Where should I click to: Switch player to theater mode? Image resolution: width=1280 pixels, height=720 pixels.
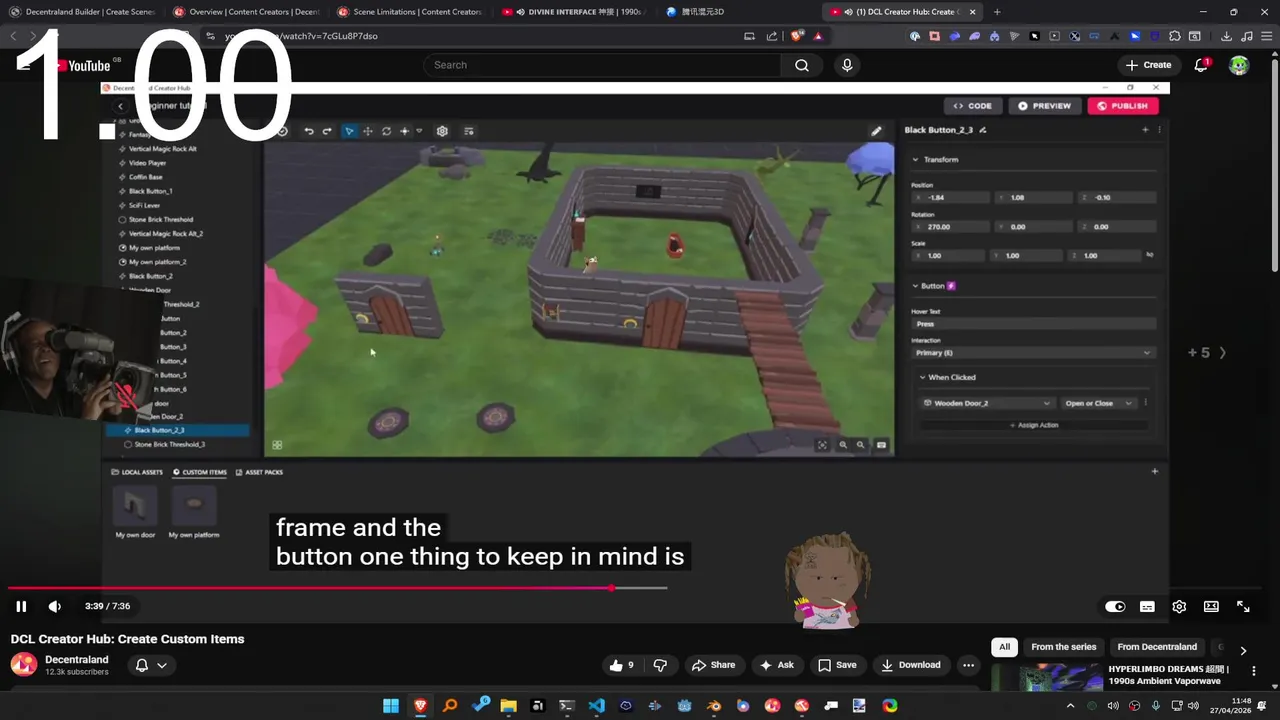pyautogui.click(x=1211, y=606)
